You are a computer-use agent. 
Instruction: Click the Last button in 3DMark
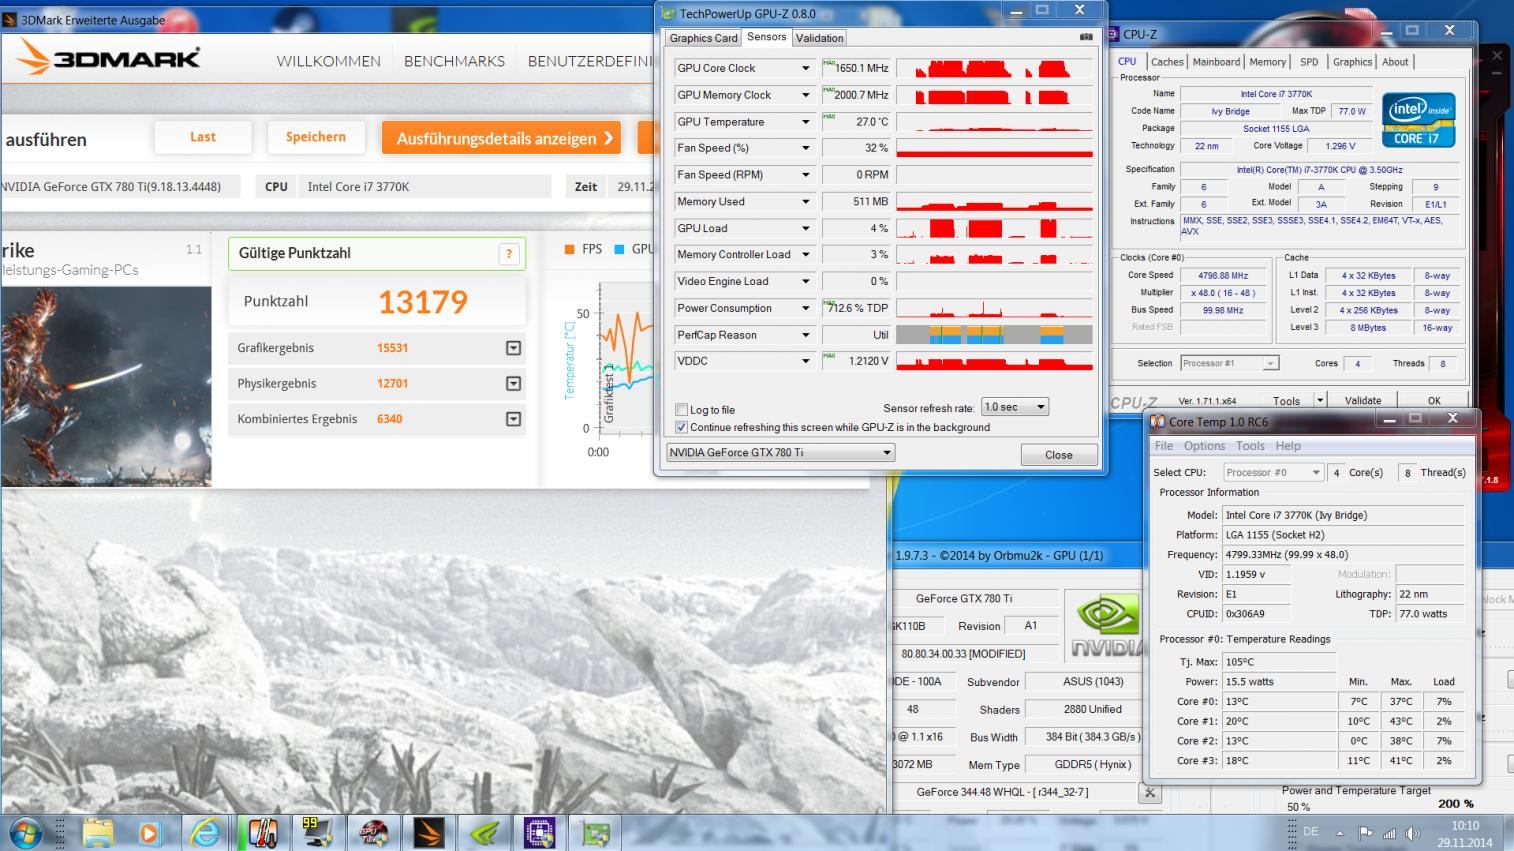pyautogui.click(x=203, y=137)
